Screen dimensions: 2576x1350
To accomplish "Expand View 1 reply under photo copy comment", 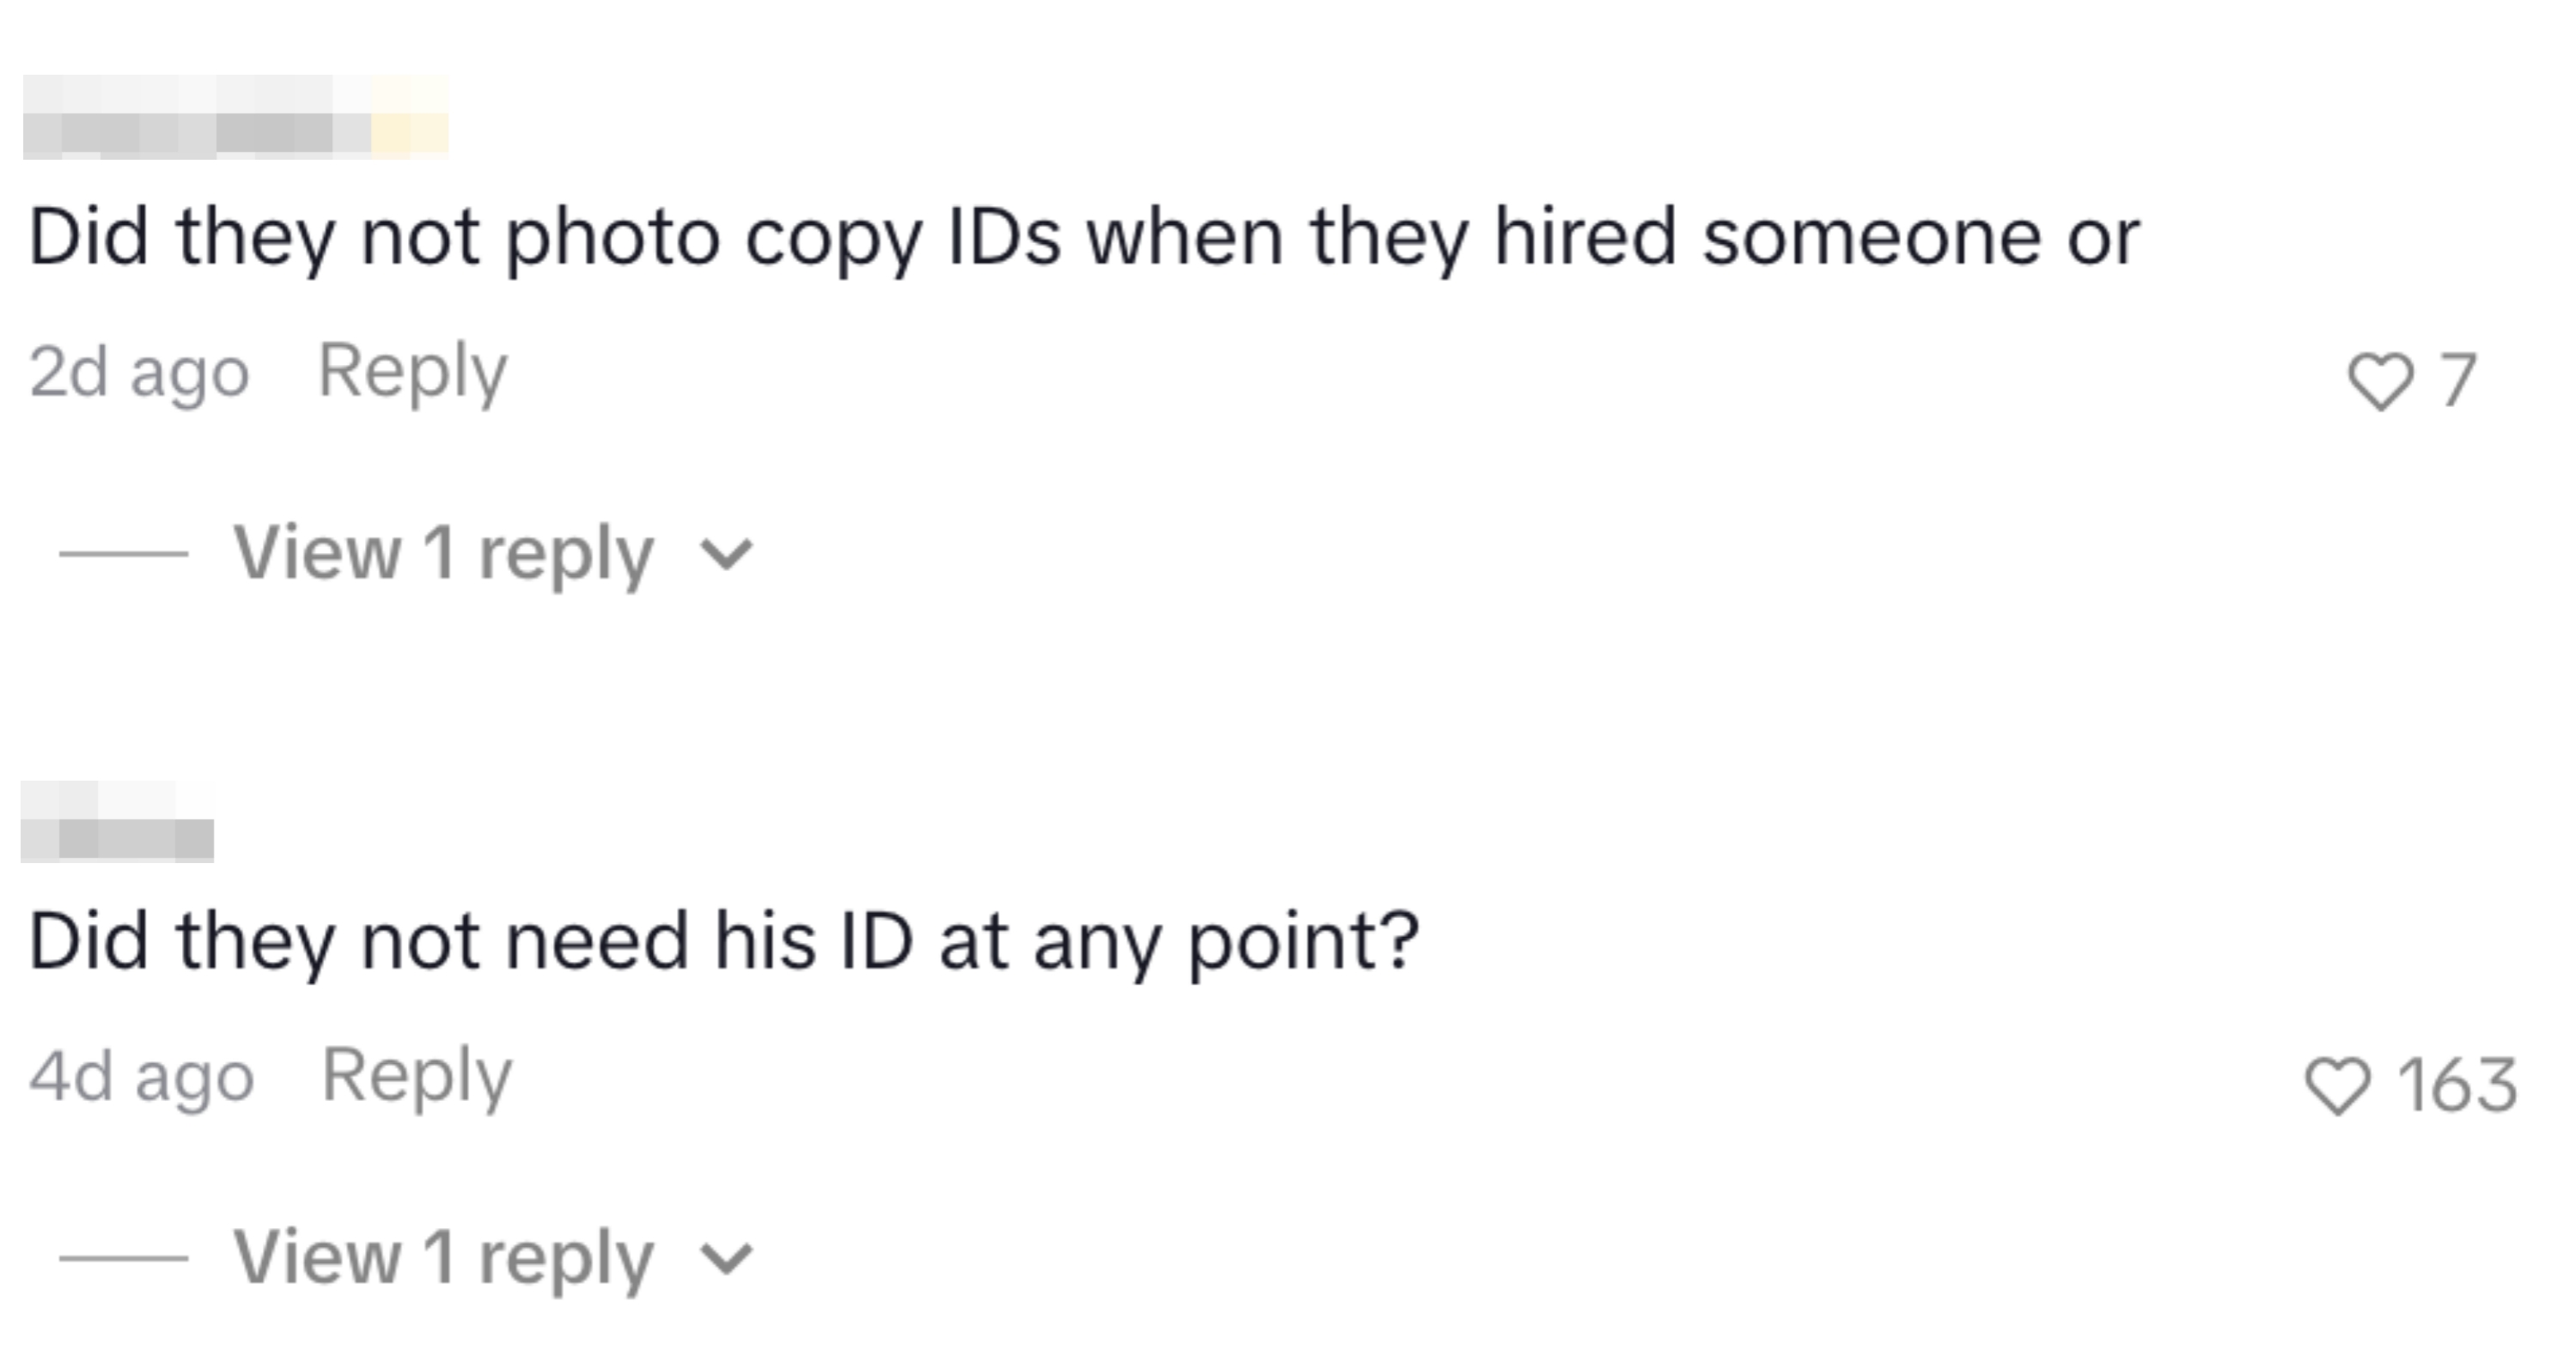I will coord(443,553).
